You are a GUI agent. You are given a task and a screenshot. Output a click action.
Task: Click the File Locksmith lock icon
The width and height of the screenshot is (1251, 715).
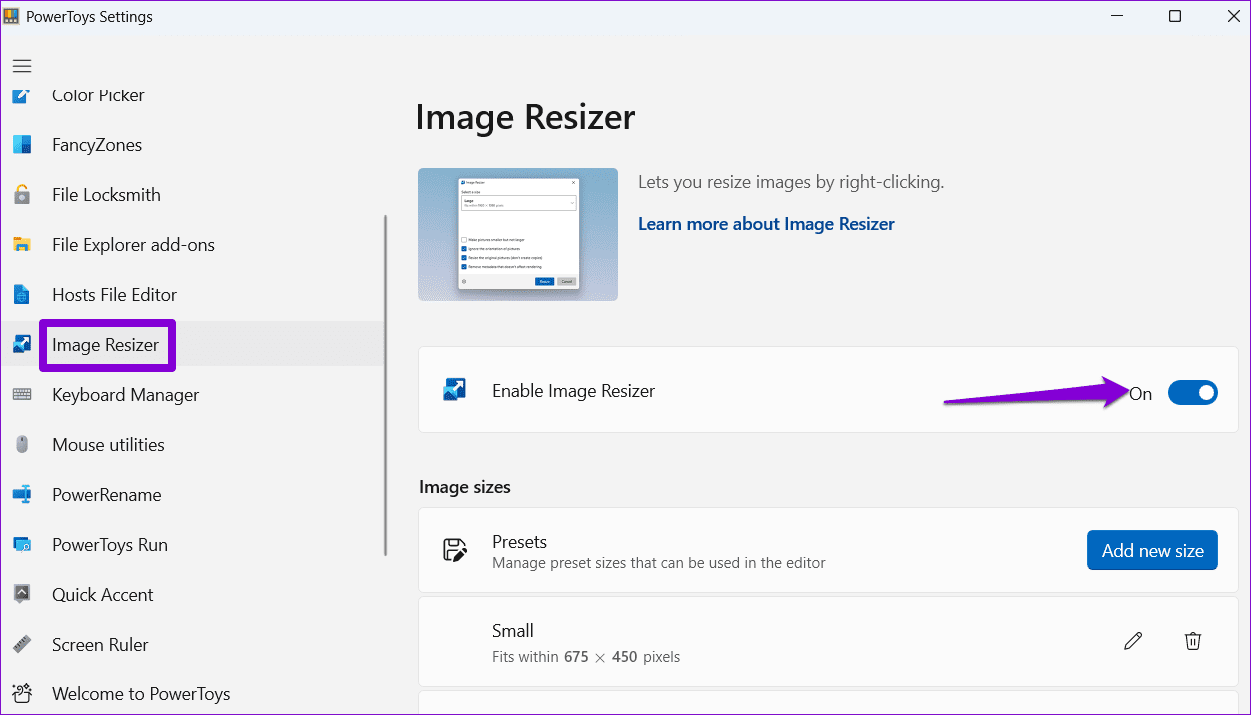click(x=22, y=195)
